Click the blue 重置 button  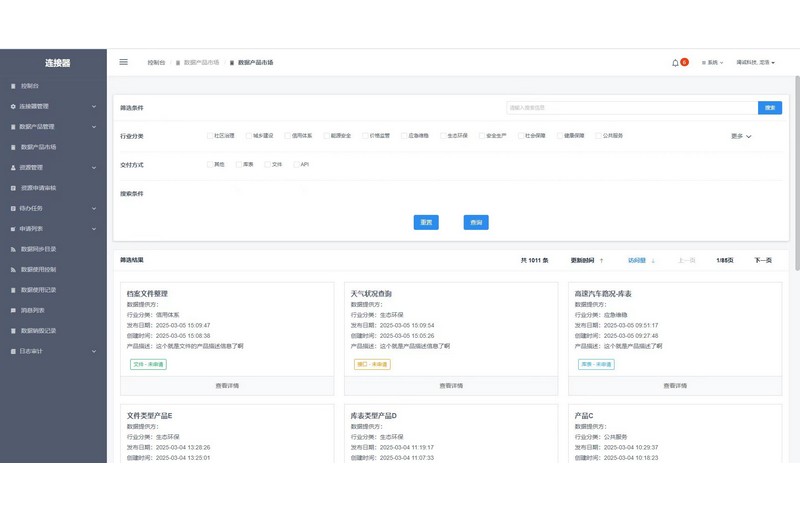(x=426, y=222)
